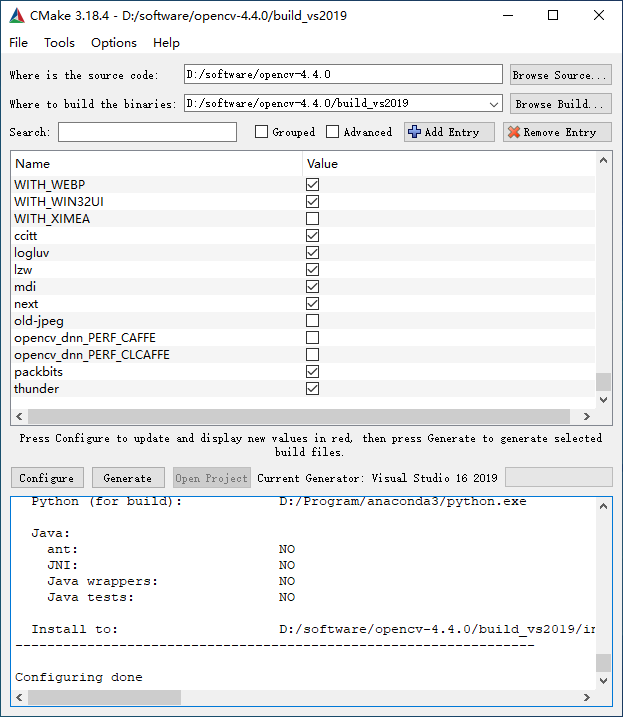
Task: Select the old-jpeg entry name
Action: pyautogui.click(x=39, y=321)
